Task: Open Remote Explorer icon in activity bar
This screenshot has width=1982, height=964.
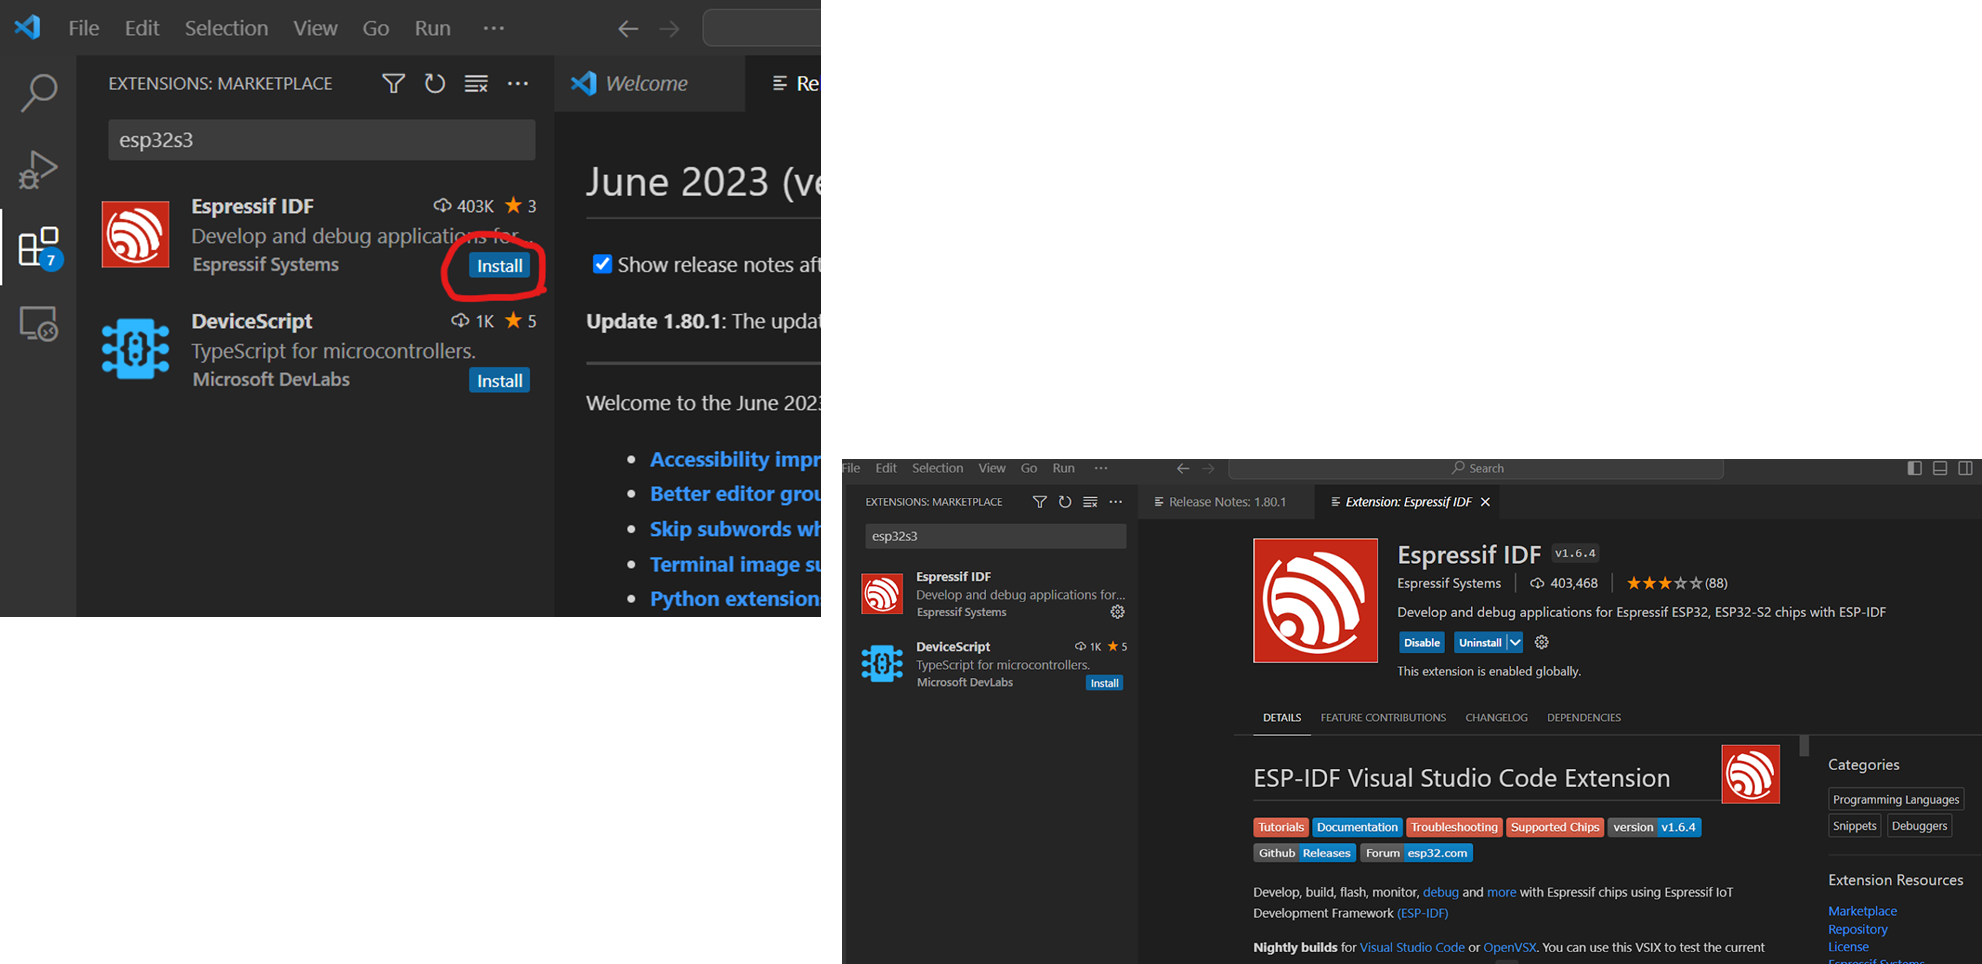Action: (38, 324)
